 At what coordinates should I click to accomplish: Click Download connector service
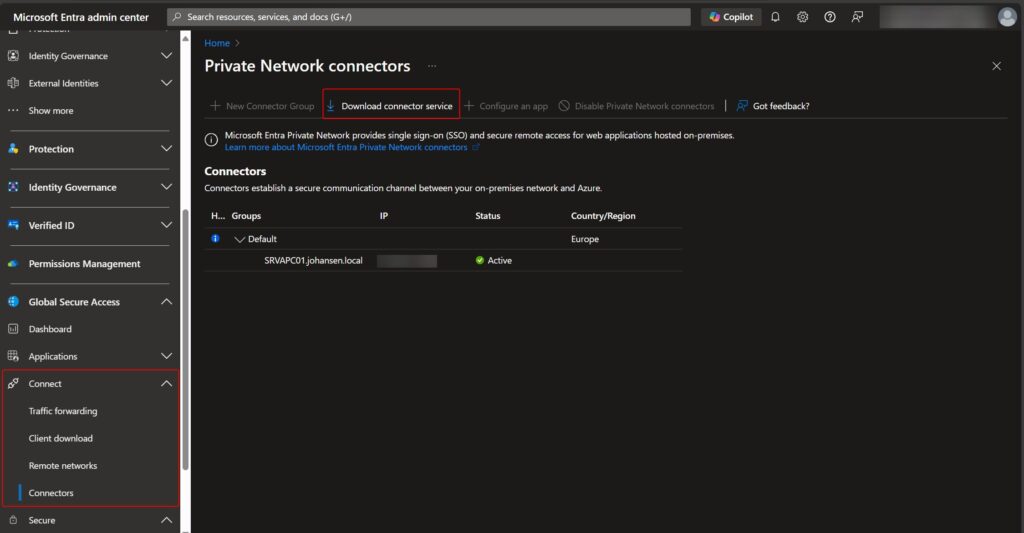(390, 106)
